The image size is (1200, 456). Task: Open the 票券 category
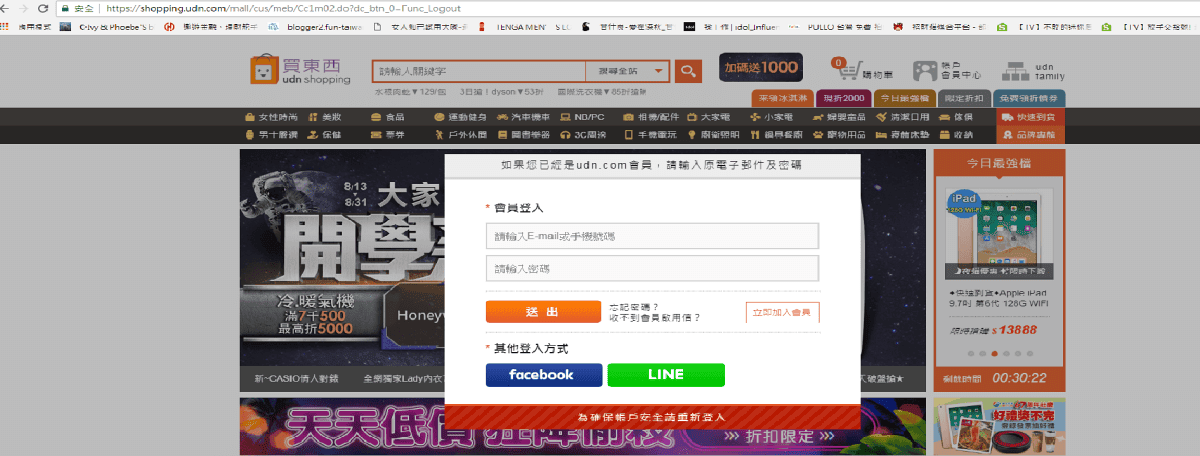[387, 134]
